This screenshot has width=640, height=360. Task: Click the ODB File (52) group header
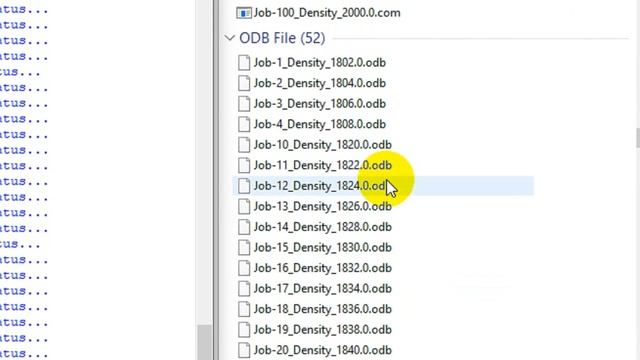click(x=282, y=38)
